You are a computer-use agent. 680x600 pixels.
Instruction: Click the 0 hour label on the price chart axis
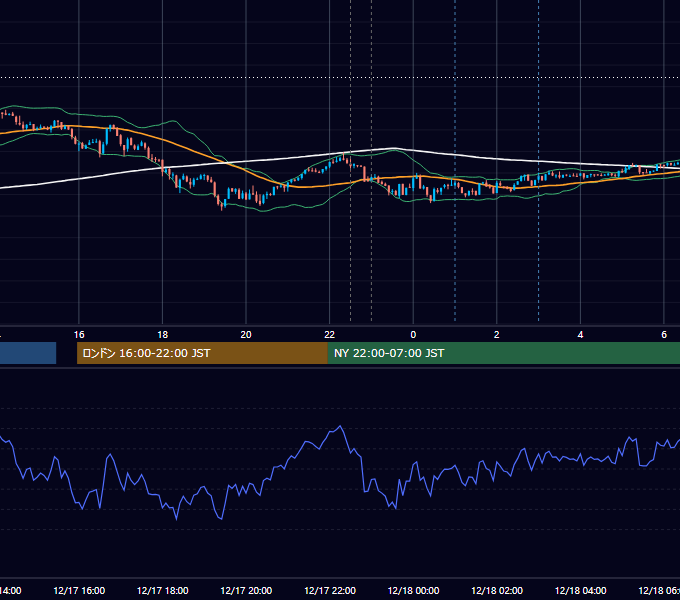click(413, 335)
